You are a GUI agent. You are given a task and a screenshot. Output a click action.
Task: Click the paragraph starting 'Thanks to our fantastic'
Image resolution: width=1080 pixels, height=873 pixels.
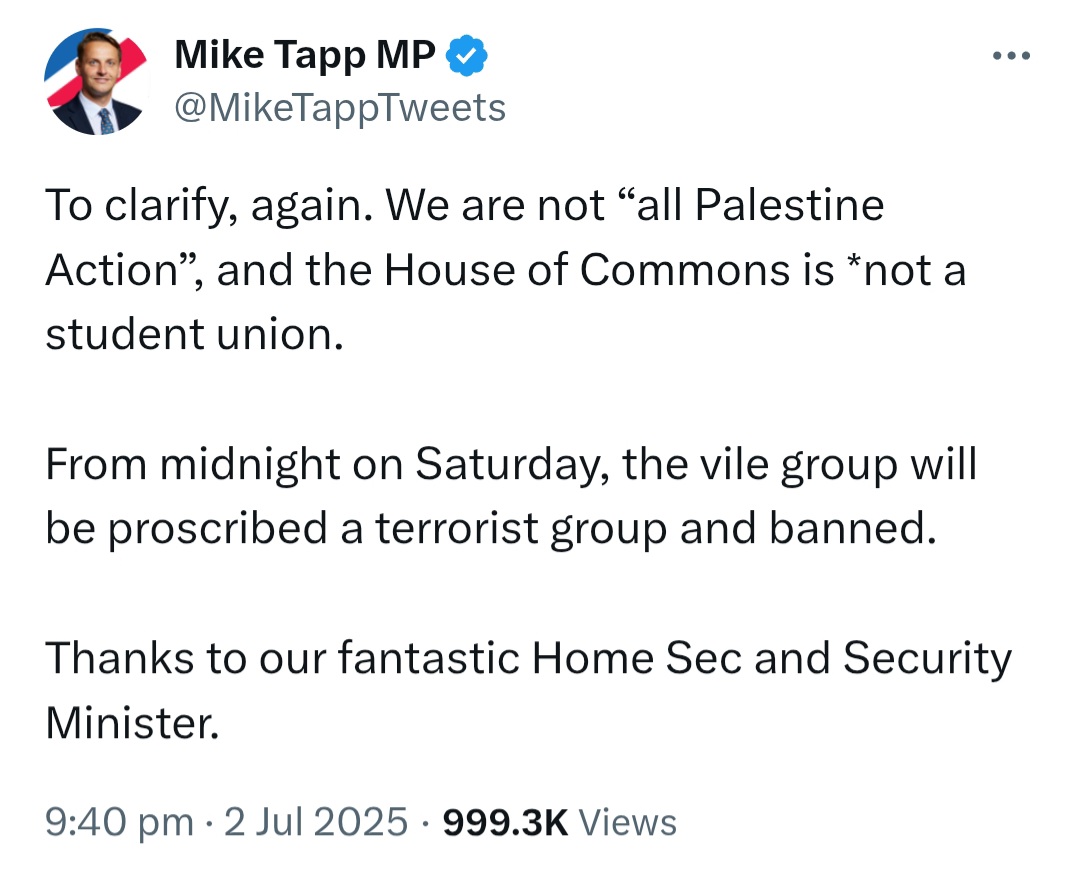click(528, 690)
